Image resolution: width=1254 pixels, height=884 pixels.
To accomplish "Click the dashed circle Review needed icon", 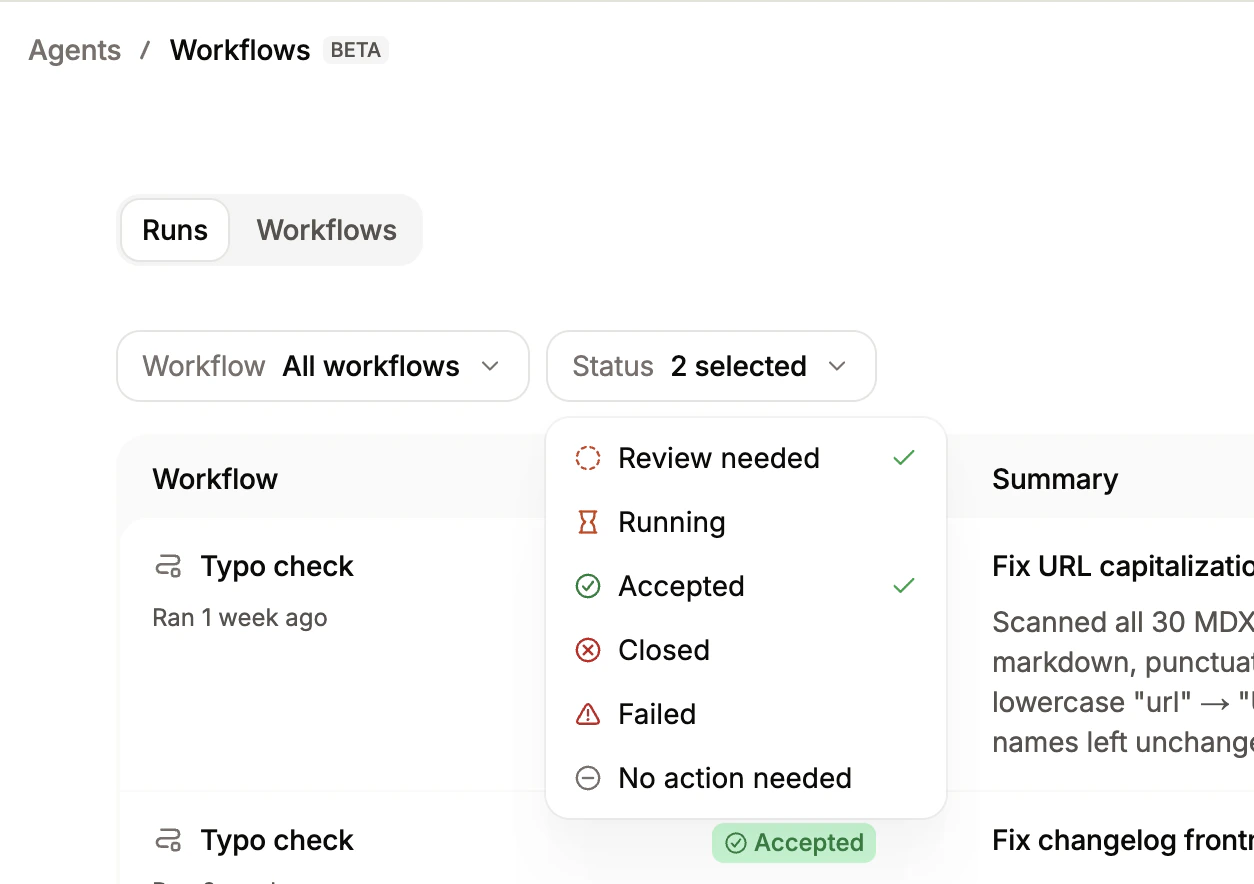I will [x=588, y=458].
